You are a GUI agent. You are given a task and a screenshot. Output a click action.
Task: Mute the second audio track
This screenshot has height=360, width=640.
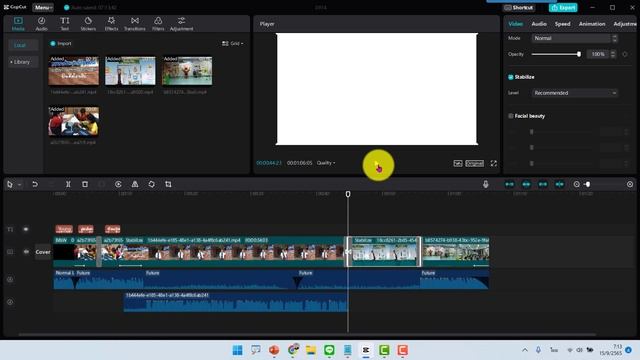10,302
